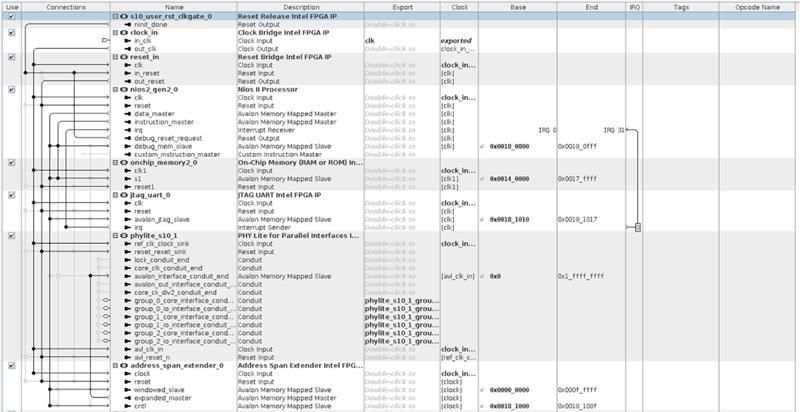Click the arrow icon beside in_clk
Screen dimensions: 800x412
pos(128,41)
